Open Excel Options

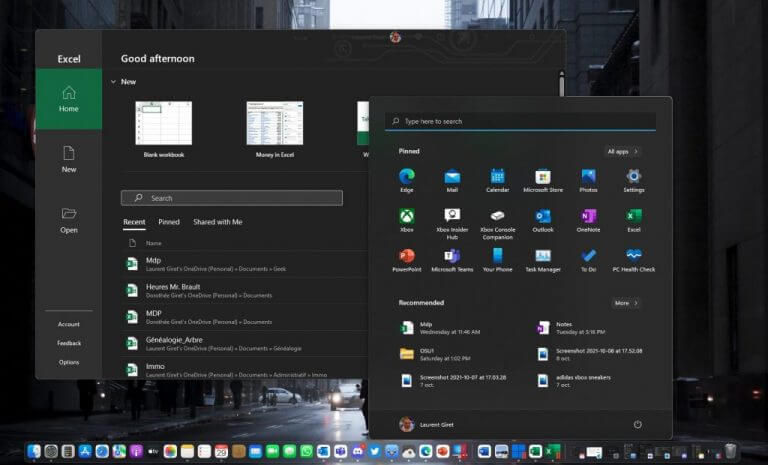[x=69, y=362]
